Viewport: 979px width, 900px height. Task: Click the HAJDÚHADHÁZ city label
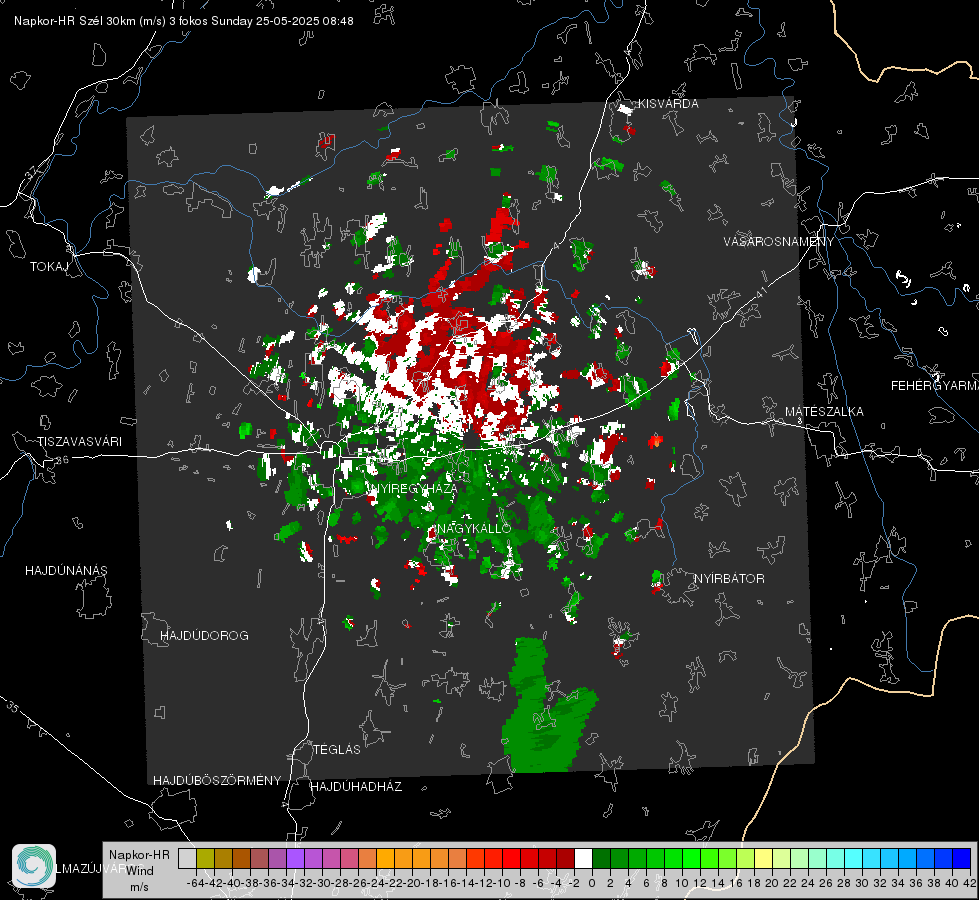[x=356, y=787]
